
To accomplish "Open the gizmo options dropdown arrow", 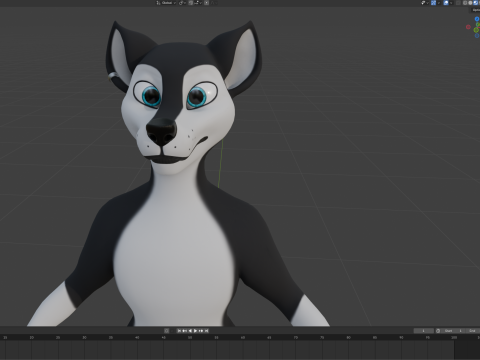I will (x=439, y=3).
